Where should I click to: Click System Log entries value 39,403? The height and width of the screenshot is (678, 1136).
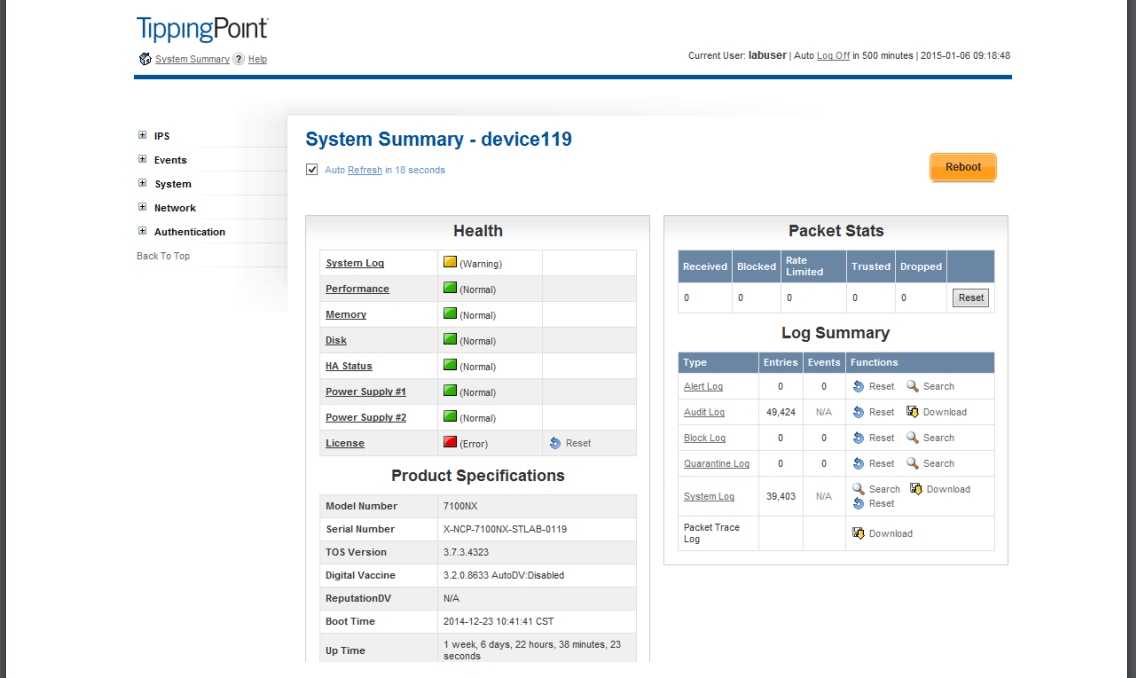[x=781, y=496]
